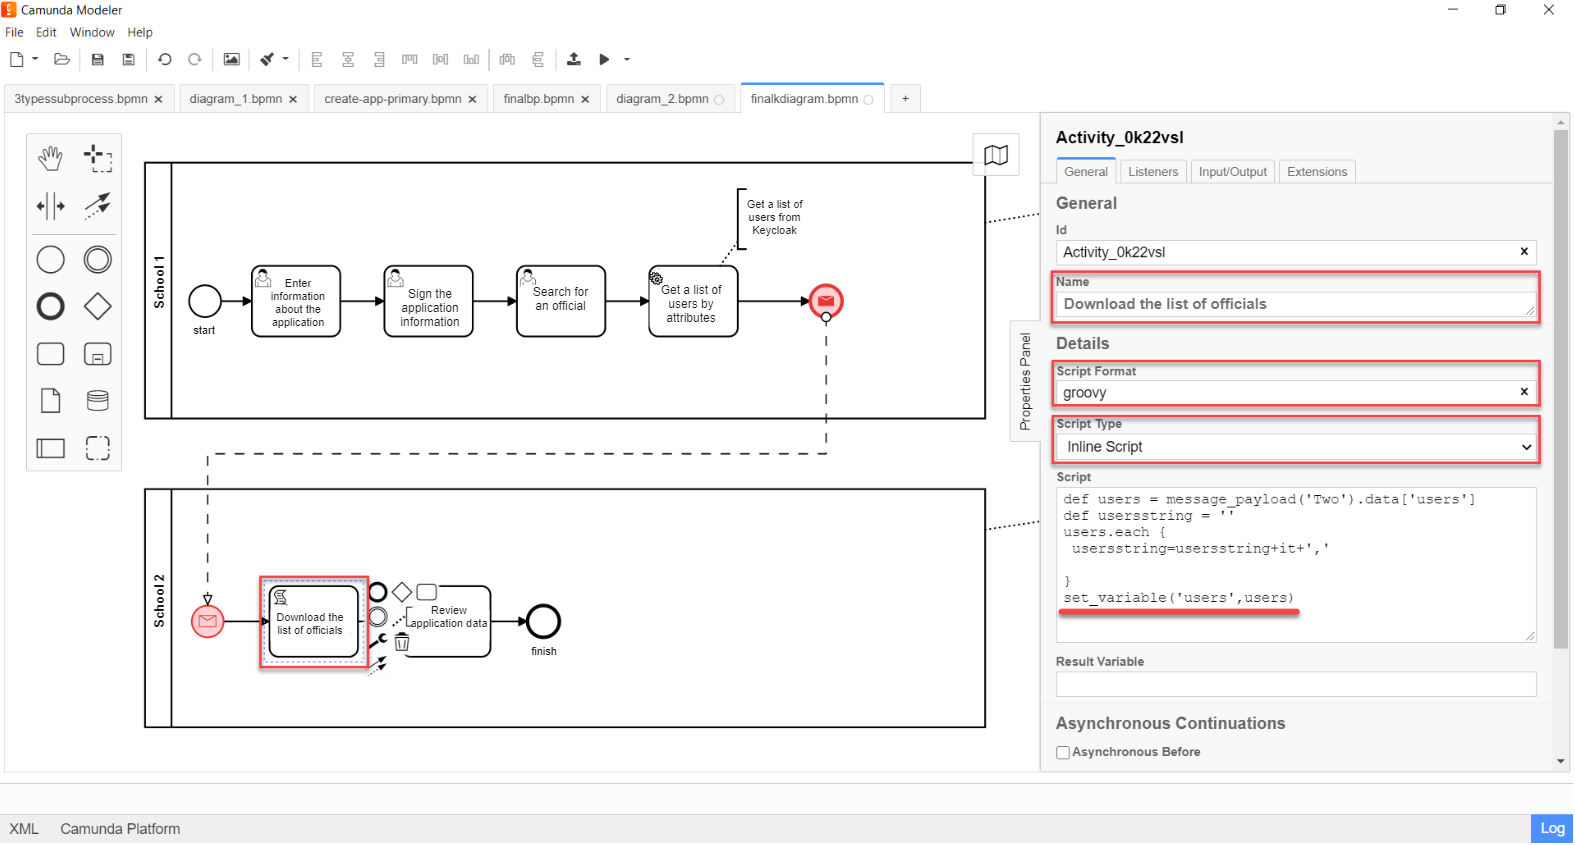This screenshot has width=1575, height=845.
Task: Create a data store reference
Action: (97, 401)
